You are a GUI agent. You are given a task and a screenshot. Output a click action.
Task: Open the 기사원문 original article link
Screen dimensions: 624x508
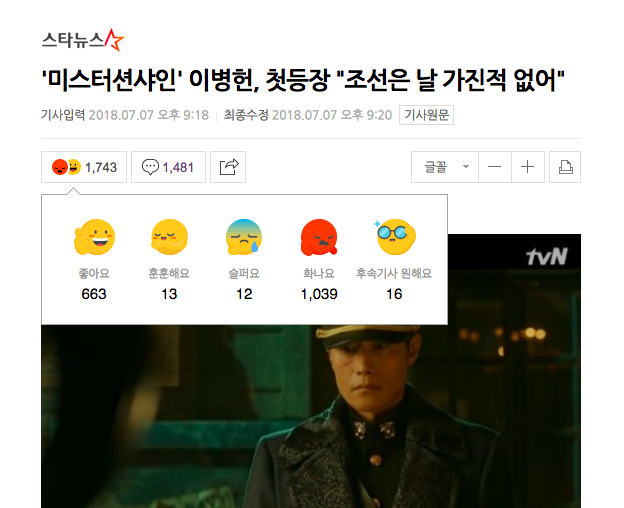click(x=427, y=115)
